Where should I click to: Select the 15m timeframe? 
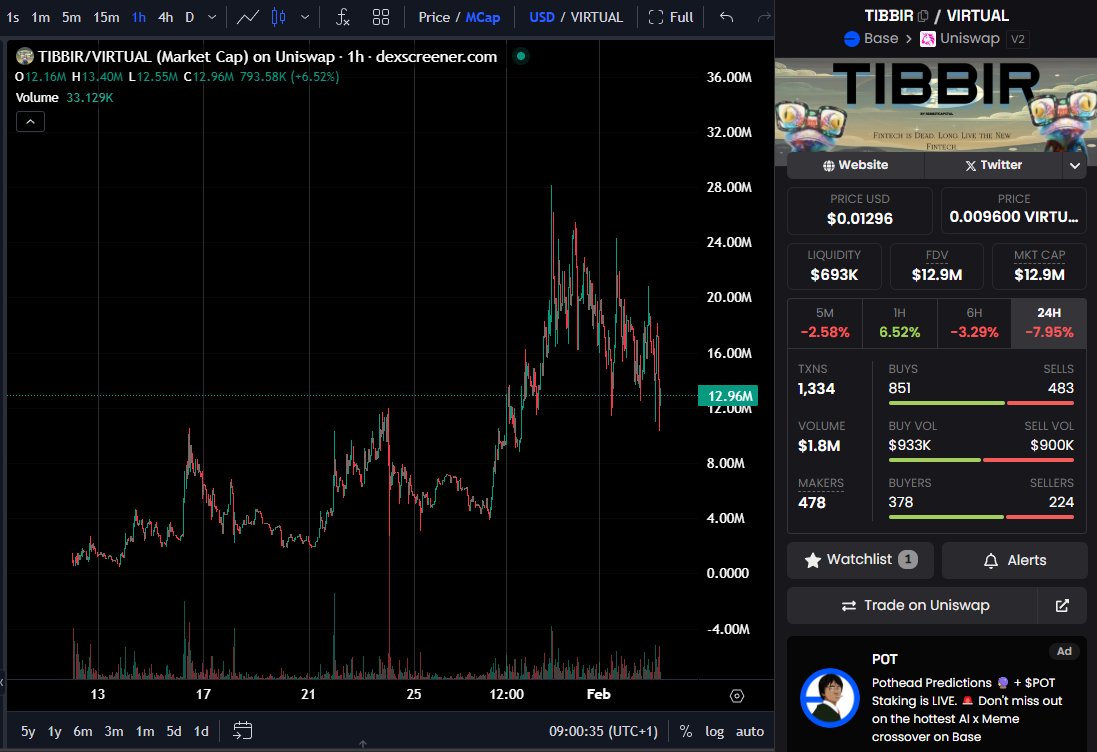point(106,17)
